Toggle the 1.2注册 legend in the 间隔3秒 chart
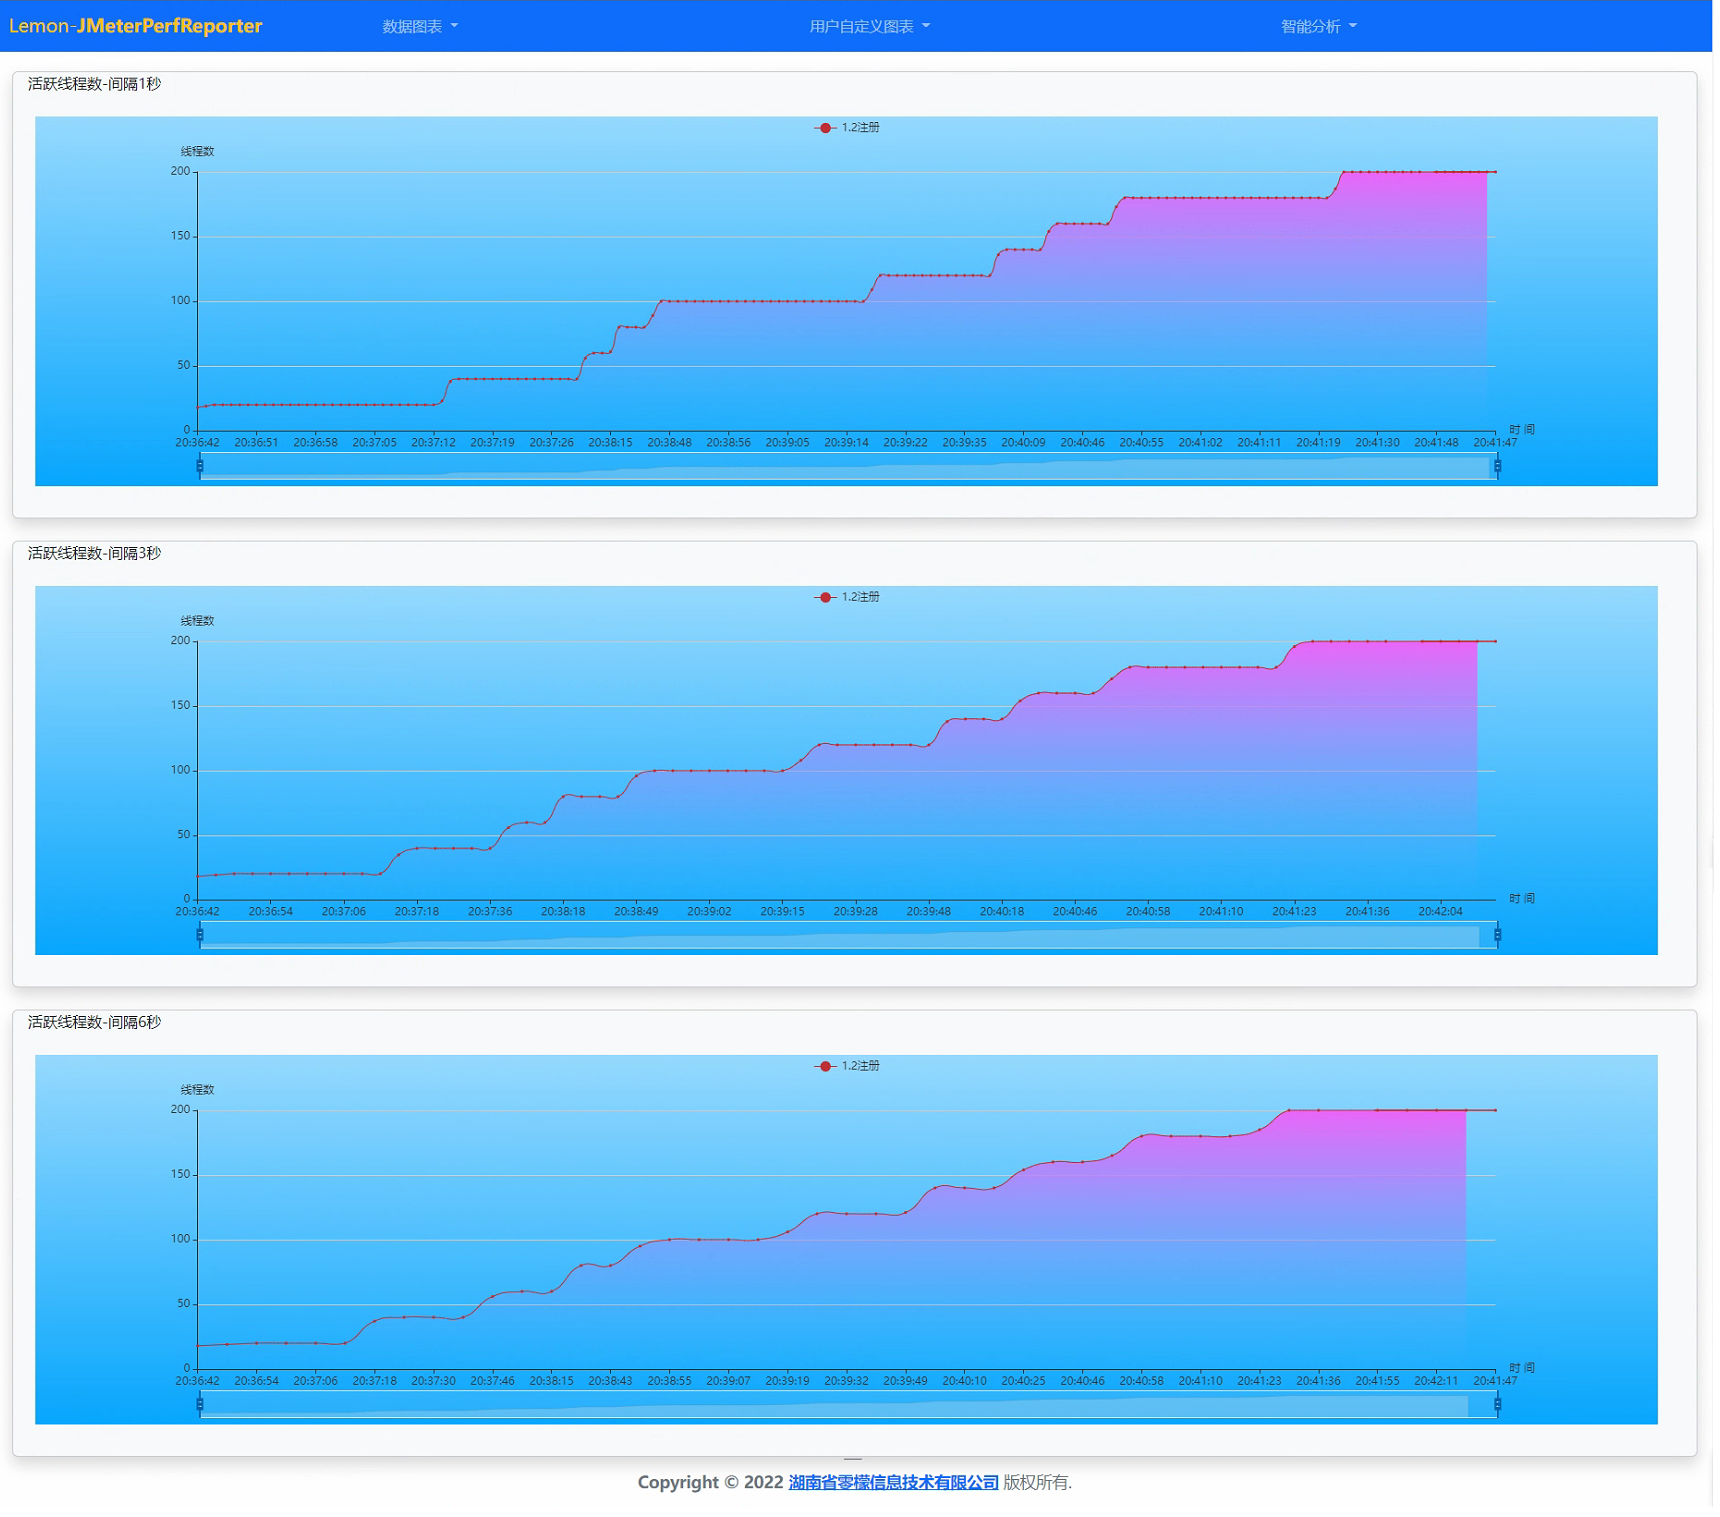1720x1517 pixels. [847, 597]
